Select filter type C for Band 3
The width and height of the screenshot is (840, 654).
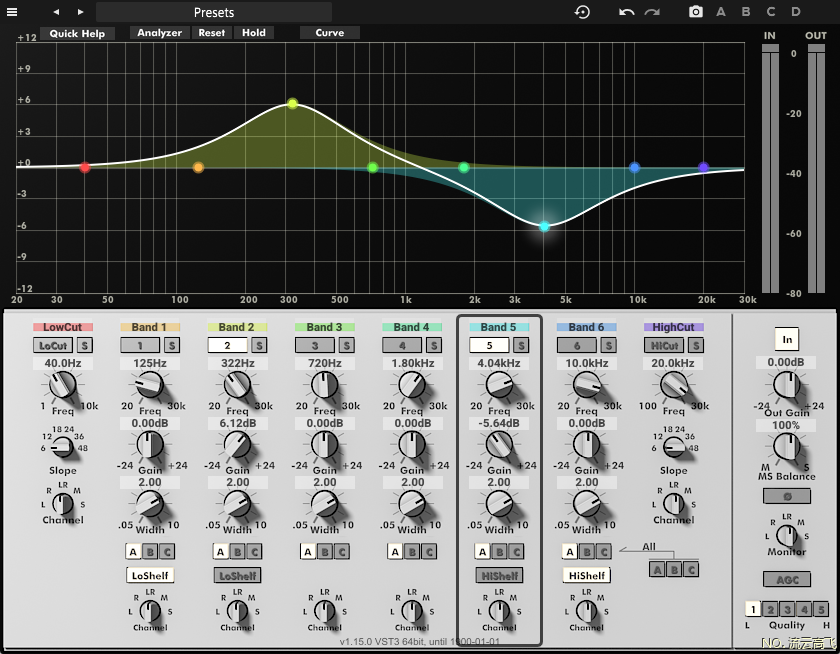pyautogui.click(x=342, y=552)
